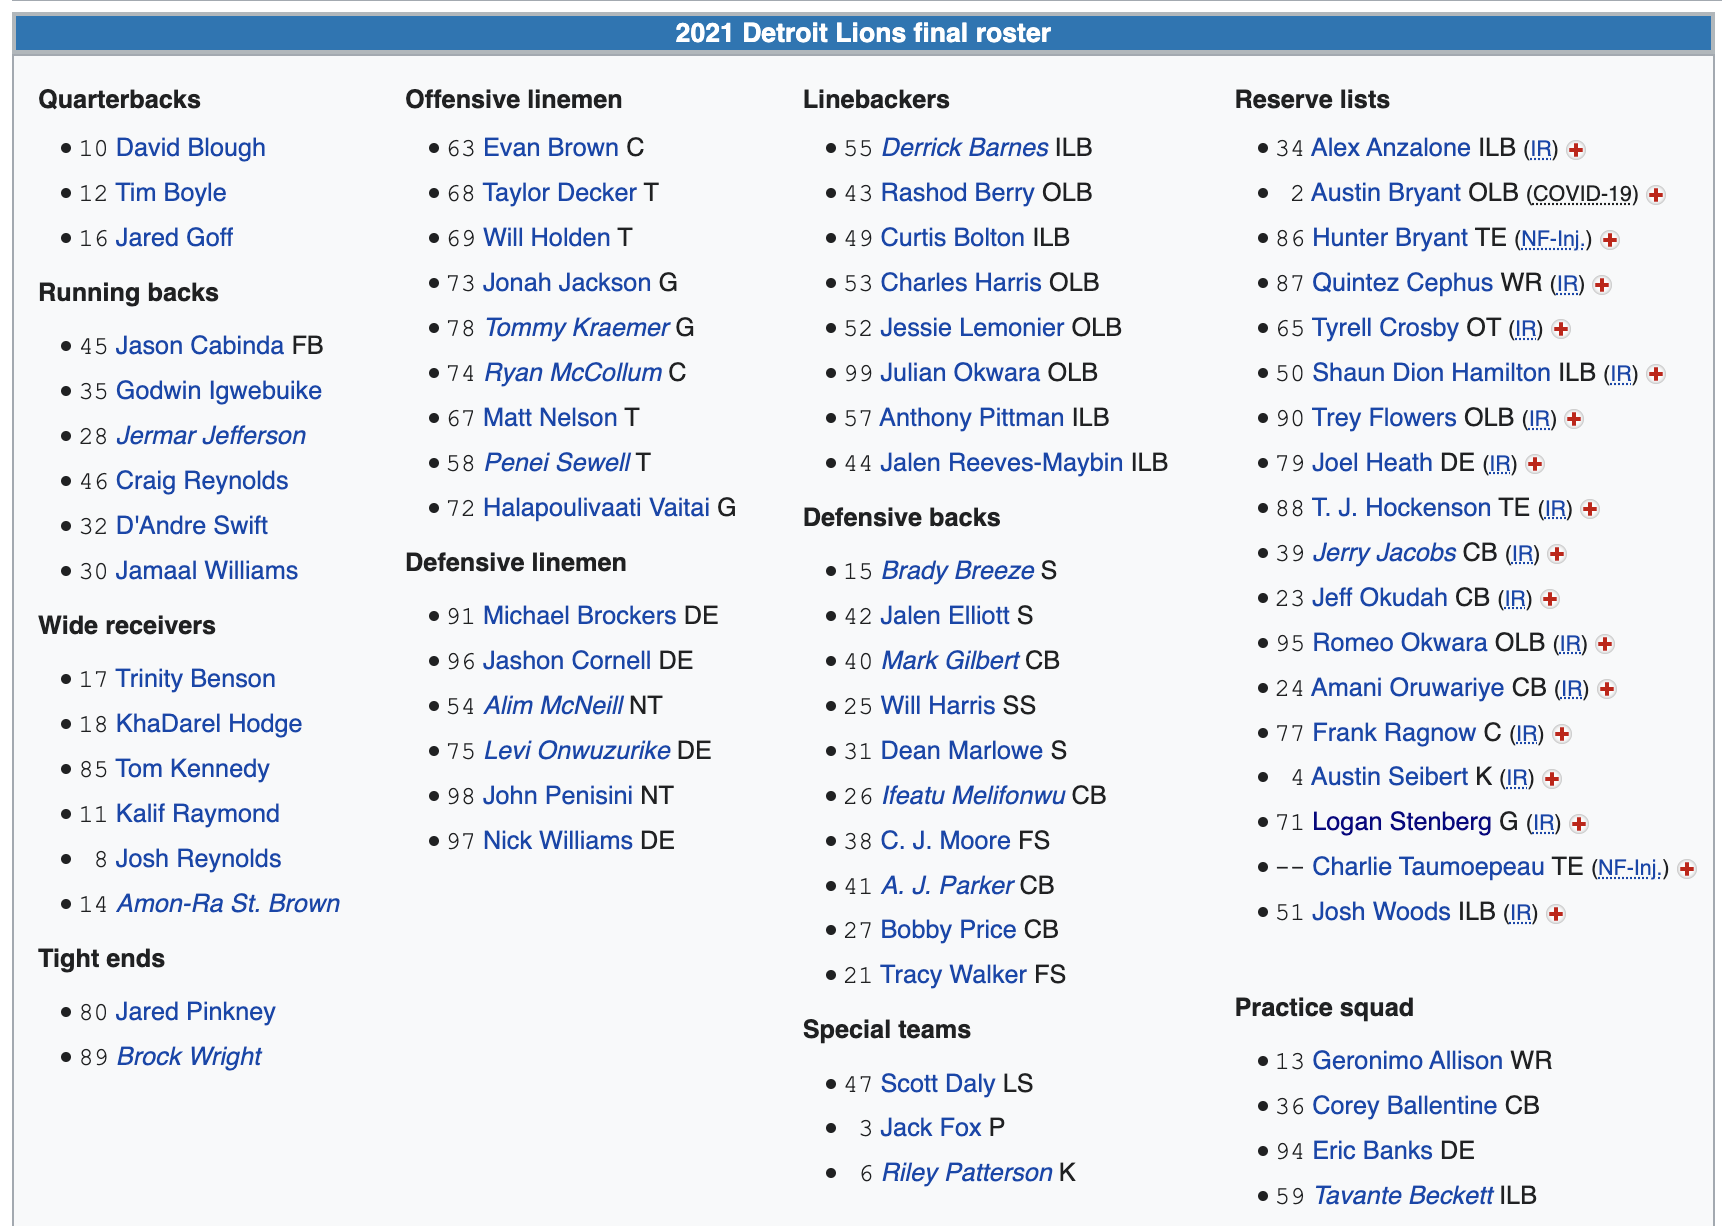Viewport: 1722px width, 1226px height.
Task: Click the red cross icon beside Jerry Jacobs
Action: click(x=1557, y=554)
